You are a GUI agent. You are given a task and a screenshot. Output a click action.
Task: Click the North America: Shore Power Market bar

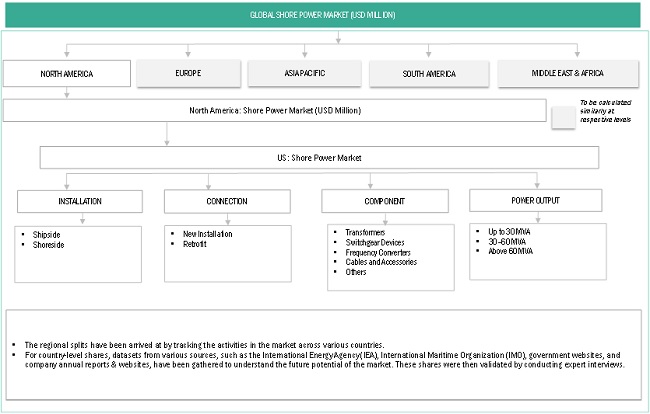276,110
